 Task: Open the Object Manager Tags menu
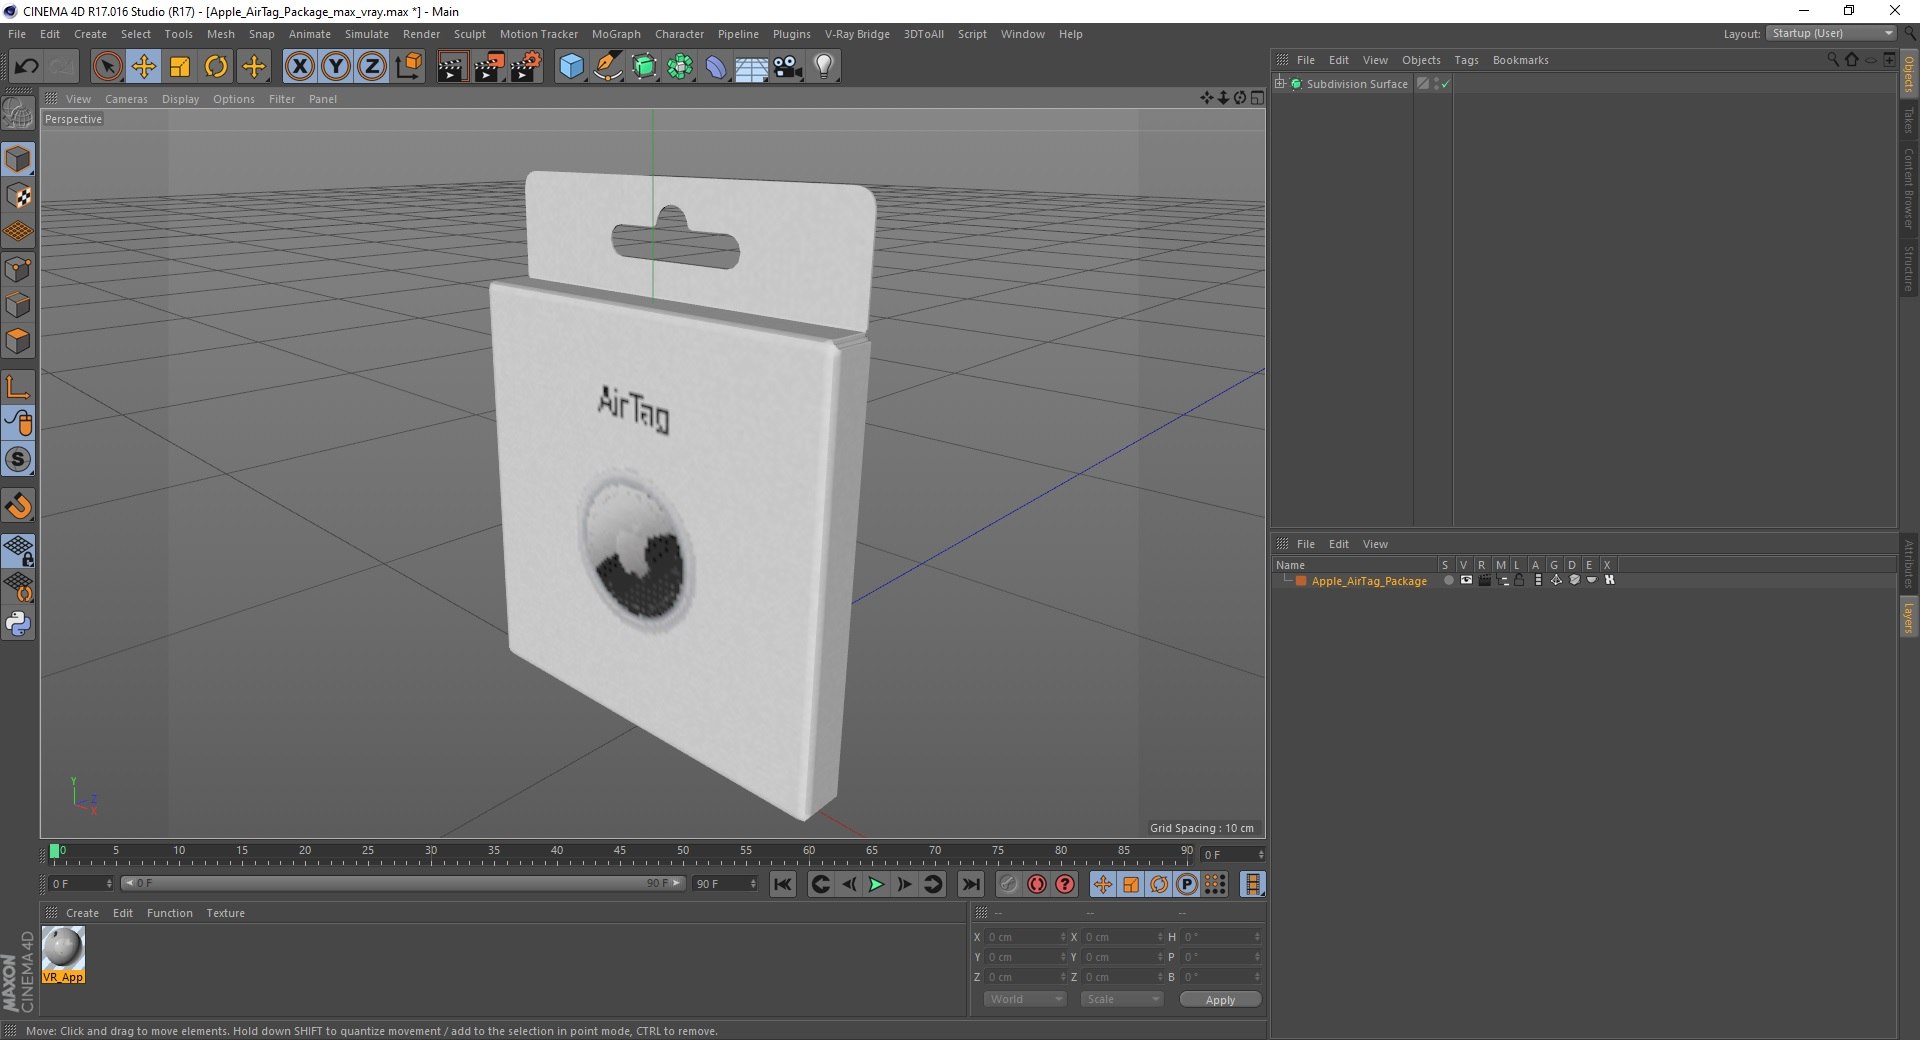1466,60
